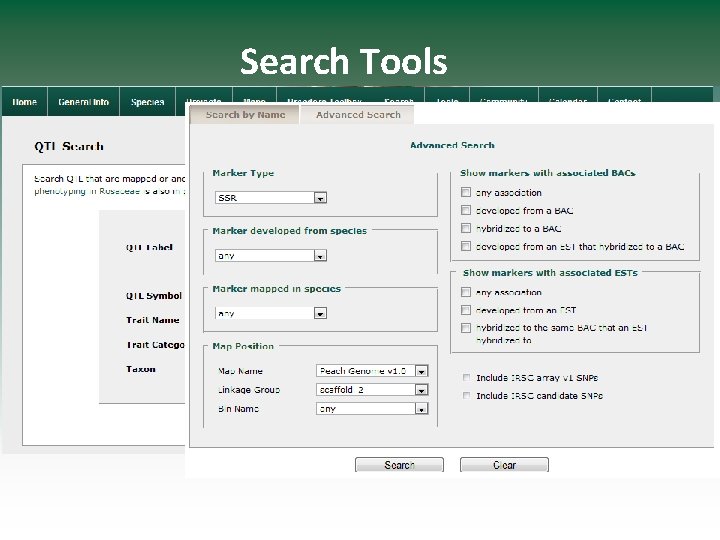This screenshot has height=540, width=720.
Task: Click the Linkage Group label text
Action: click(x=249, y=390)
